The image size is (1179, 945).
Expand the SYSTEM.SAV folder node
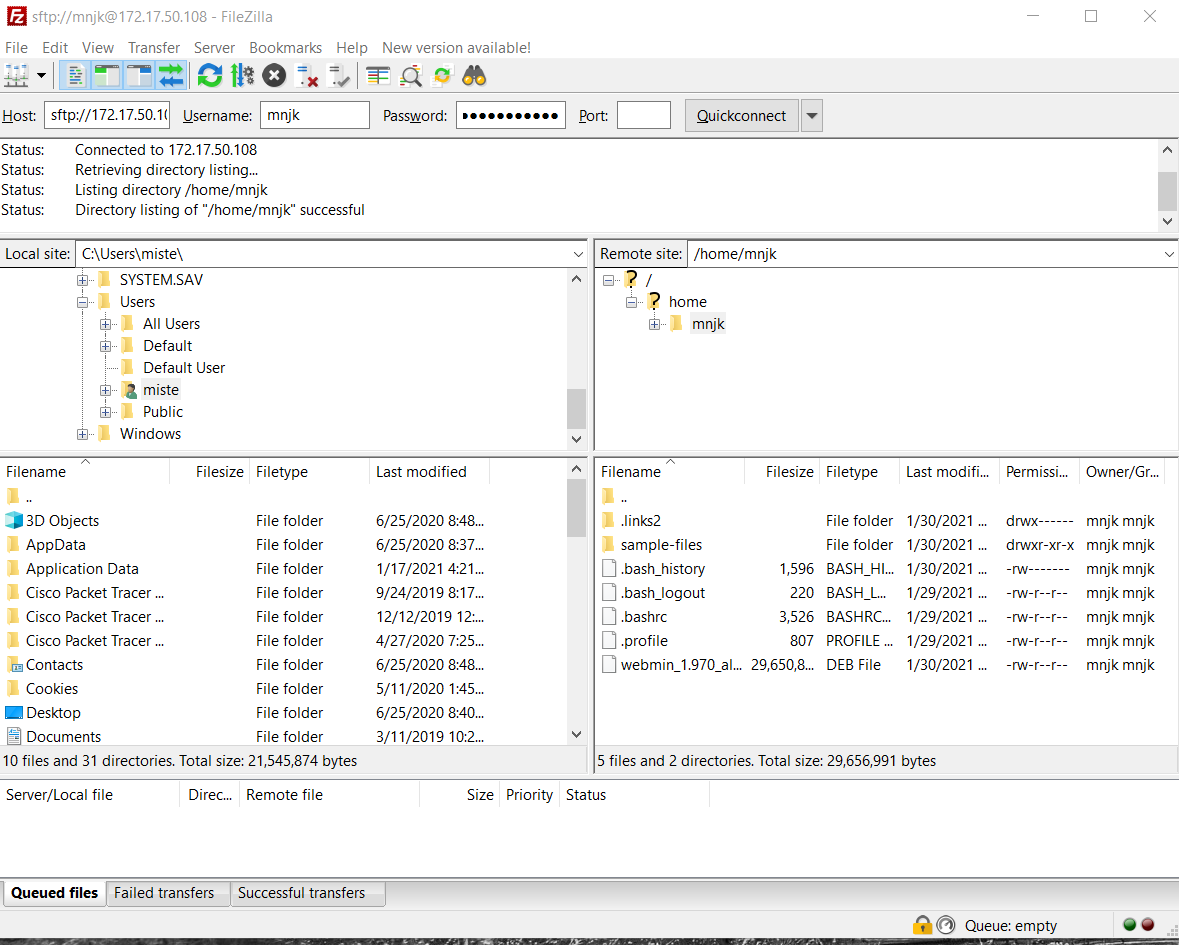82,280
